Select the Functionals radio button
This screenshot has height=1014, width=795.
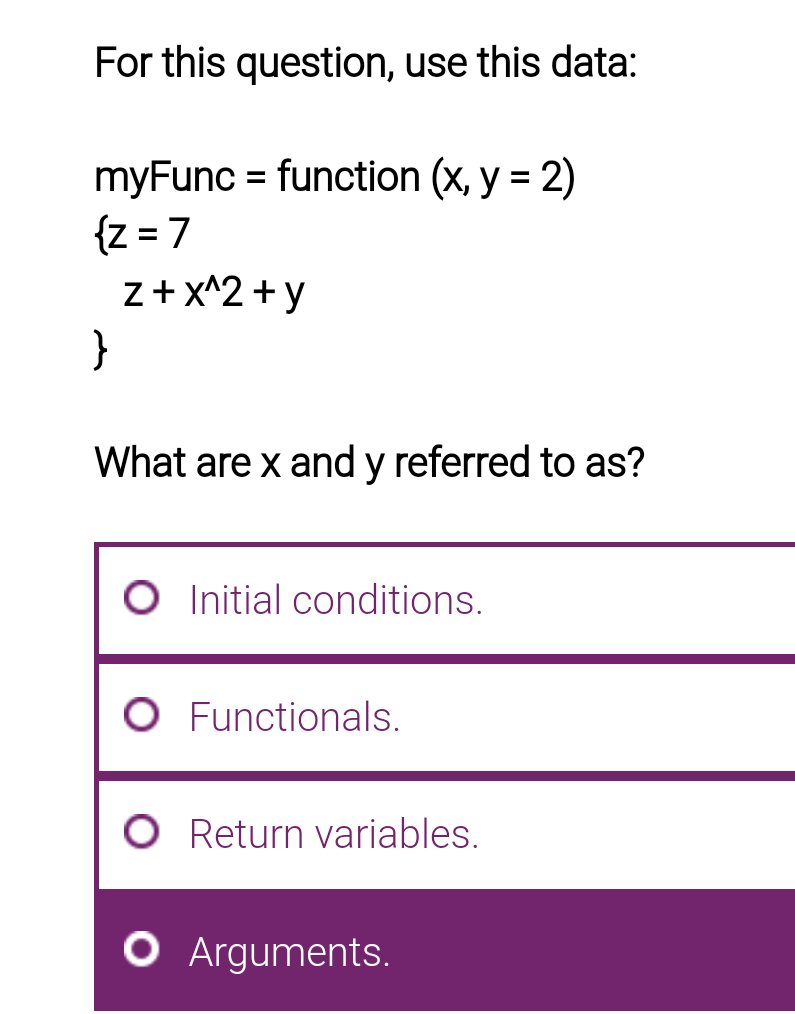pos(143,715)
